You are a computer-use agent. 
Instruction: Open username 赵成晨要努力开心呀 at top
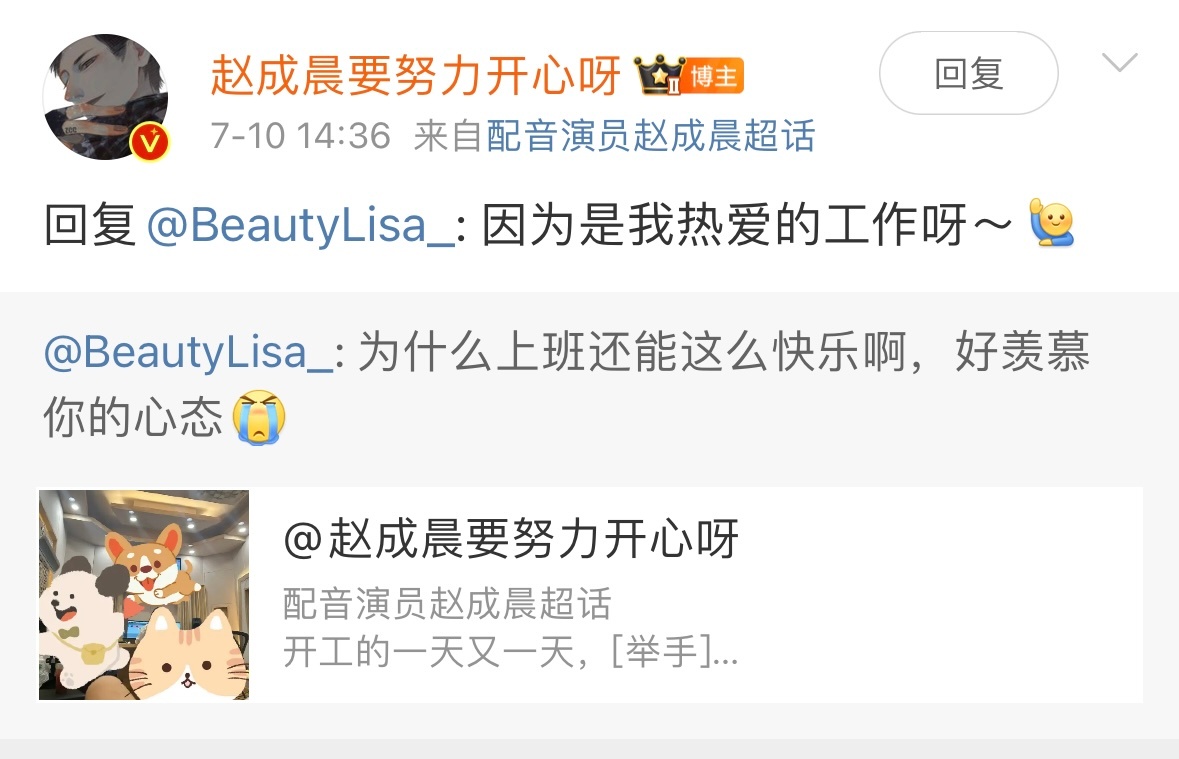click(x=416, y=75)
